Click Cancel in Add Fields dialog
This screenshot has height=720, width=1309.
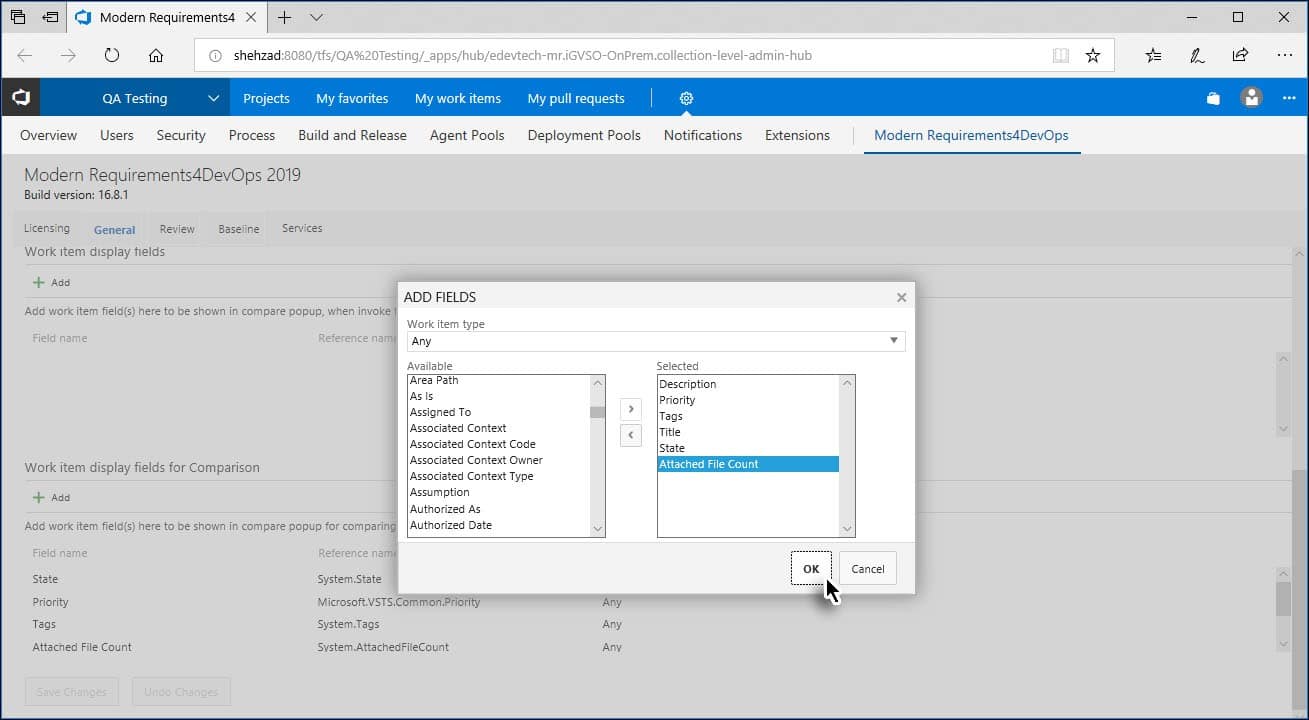click(868, 569)
